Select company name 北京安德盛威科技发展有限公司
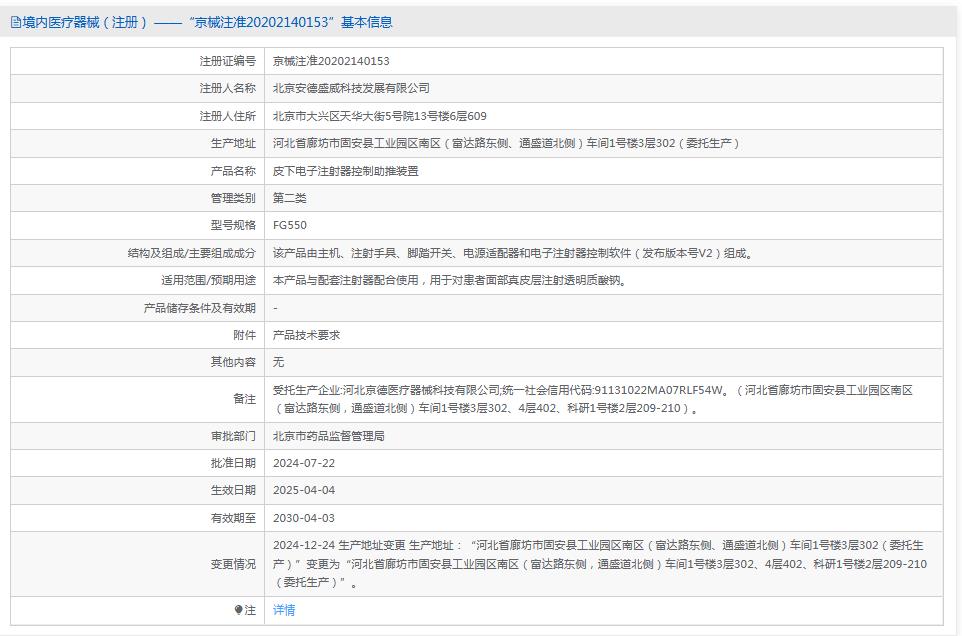The image size is (962, 636). click(x=351, y=88)
